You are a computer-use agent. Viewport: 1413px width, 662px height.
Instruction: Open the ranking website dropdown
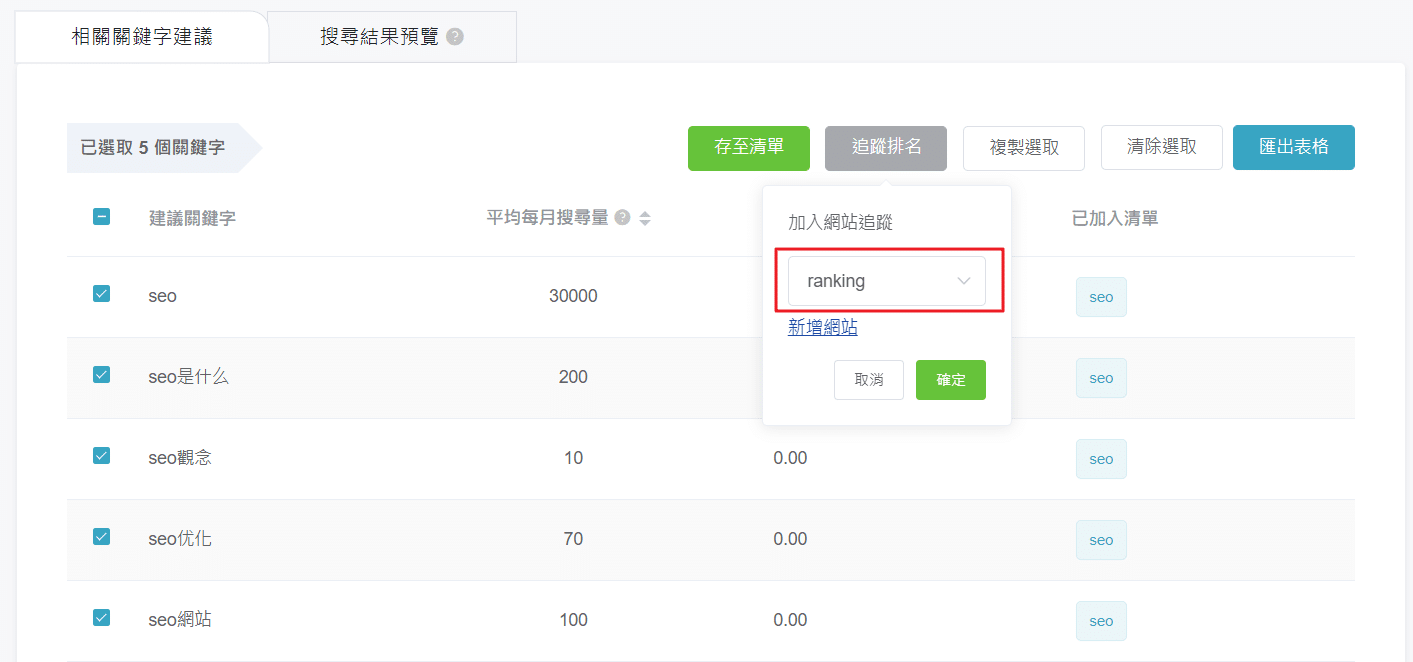(886, 281)
